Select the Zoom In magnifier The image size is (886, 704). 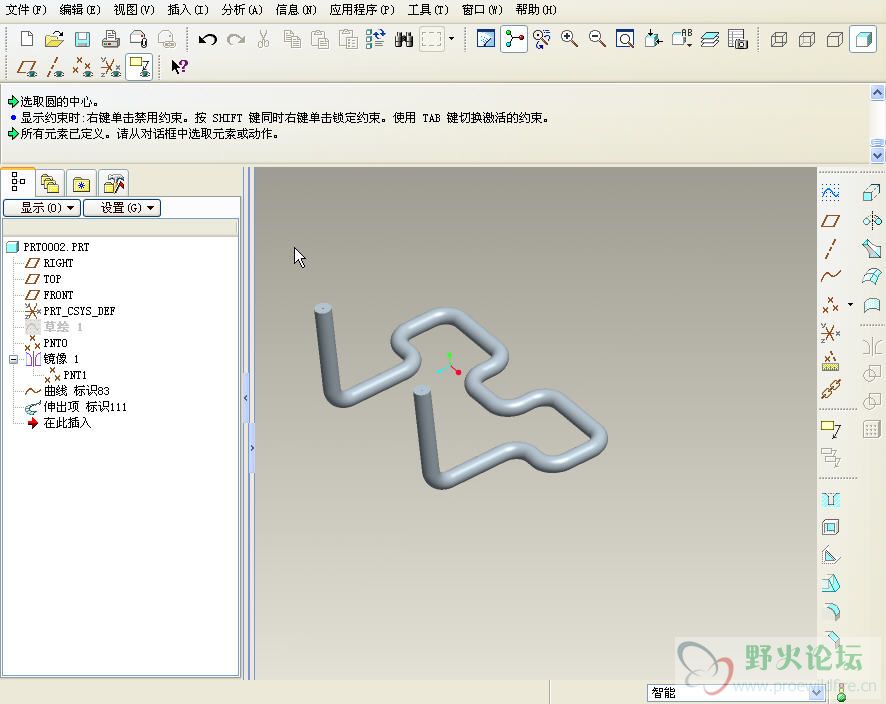(569, 39)
